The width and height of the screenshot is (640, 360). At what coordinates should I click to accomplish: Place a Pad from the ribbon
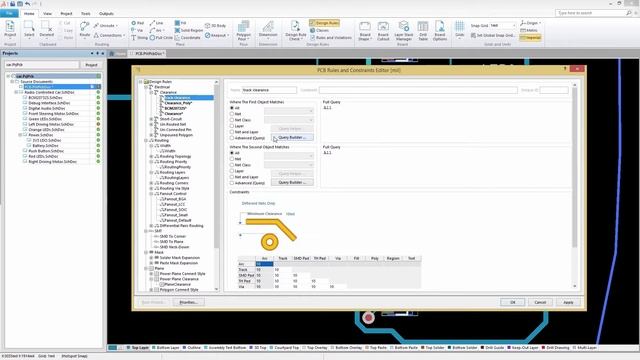click(x=138, y=23)
